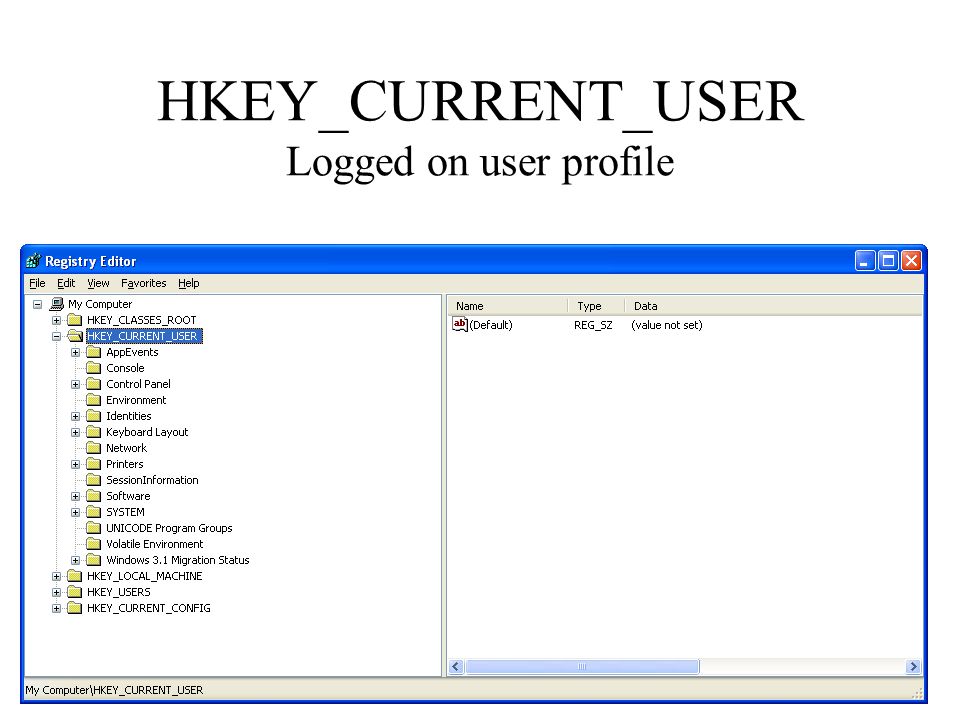960x720 pixels.
Task: Click the My Computer icon in tree
Action: (x=56, y=304)
